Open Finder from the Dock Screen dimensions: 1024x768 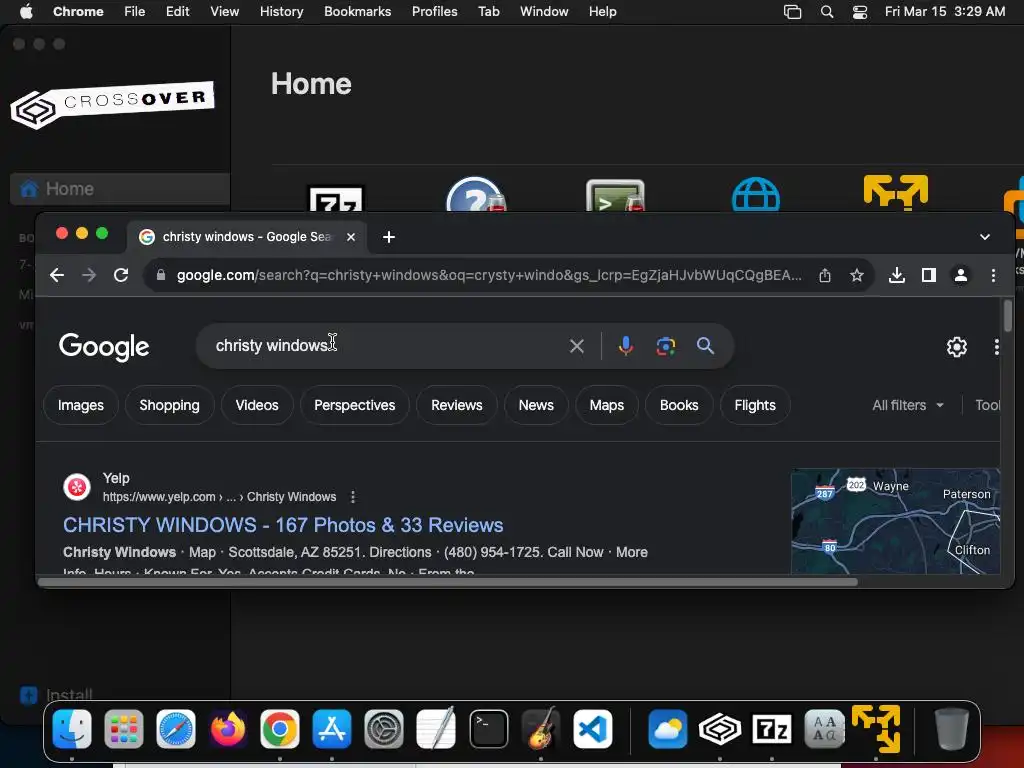tap(72, 729)
